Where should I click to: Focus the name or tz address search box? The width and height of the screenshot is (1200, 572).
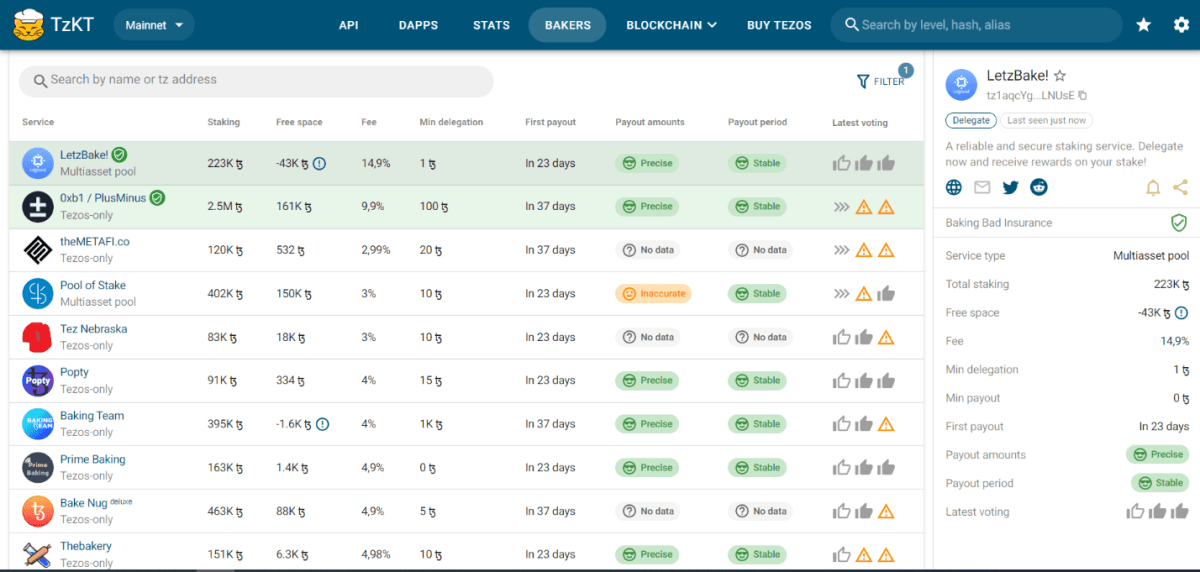click(257, 81)
